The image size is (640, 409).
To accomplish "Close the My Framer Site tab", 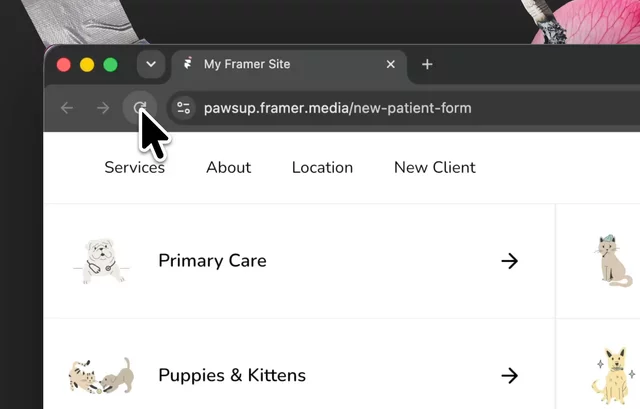I will (391, 64).
